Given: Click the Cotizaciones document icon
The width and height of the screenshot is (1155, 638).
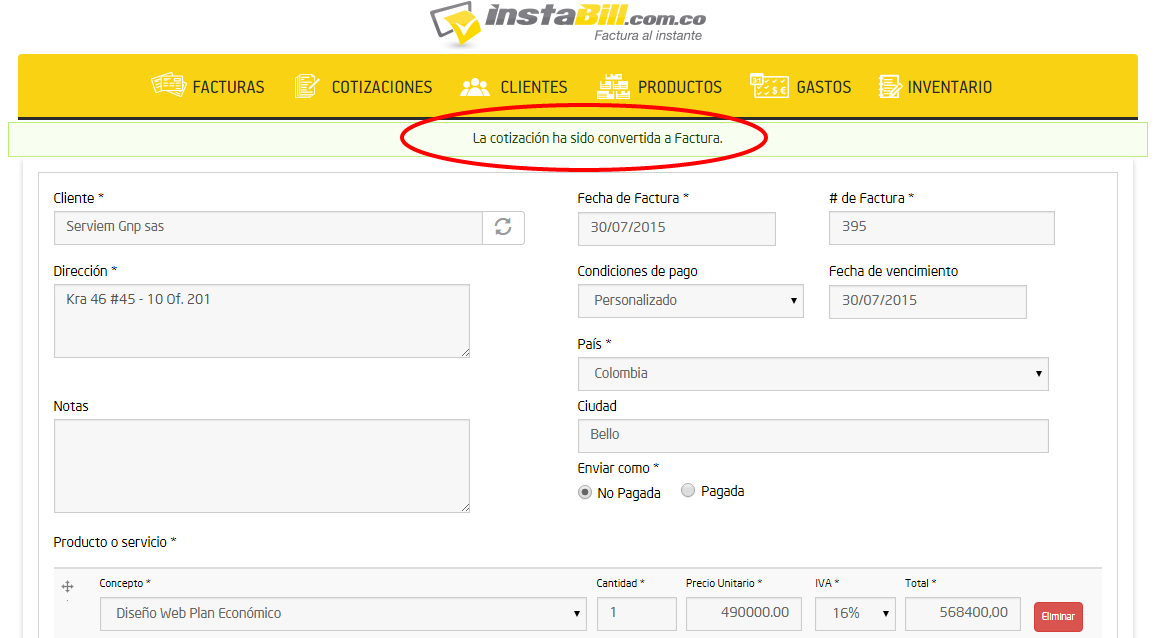Looking at the screenshot, I should pos(307,86).
